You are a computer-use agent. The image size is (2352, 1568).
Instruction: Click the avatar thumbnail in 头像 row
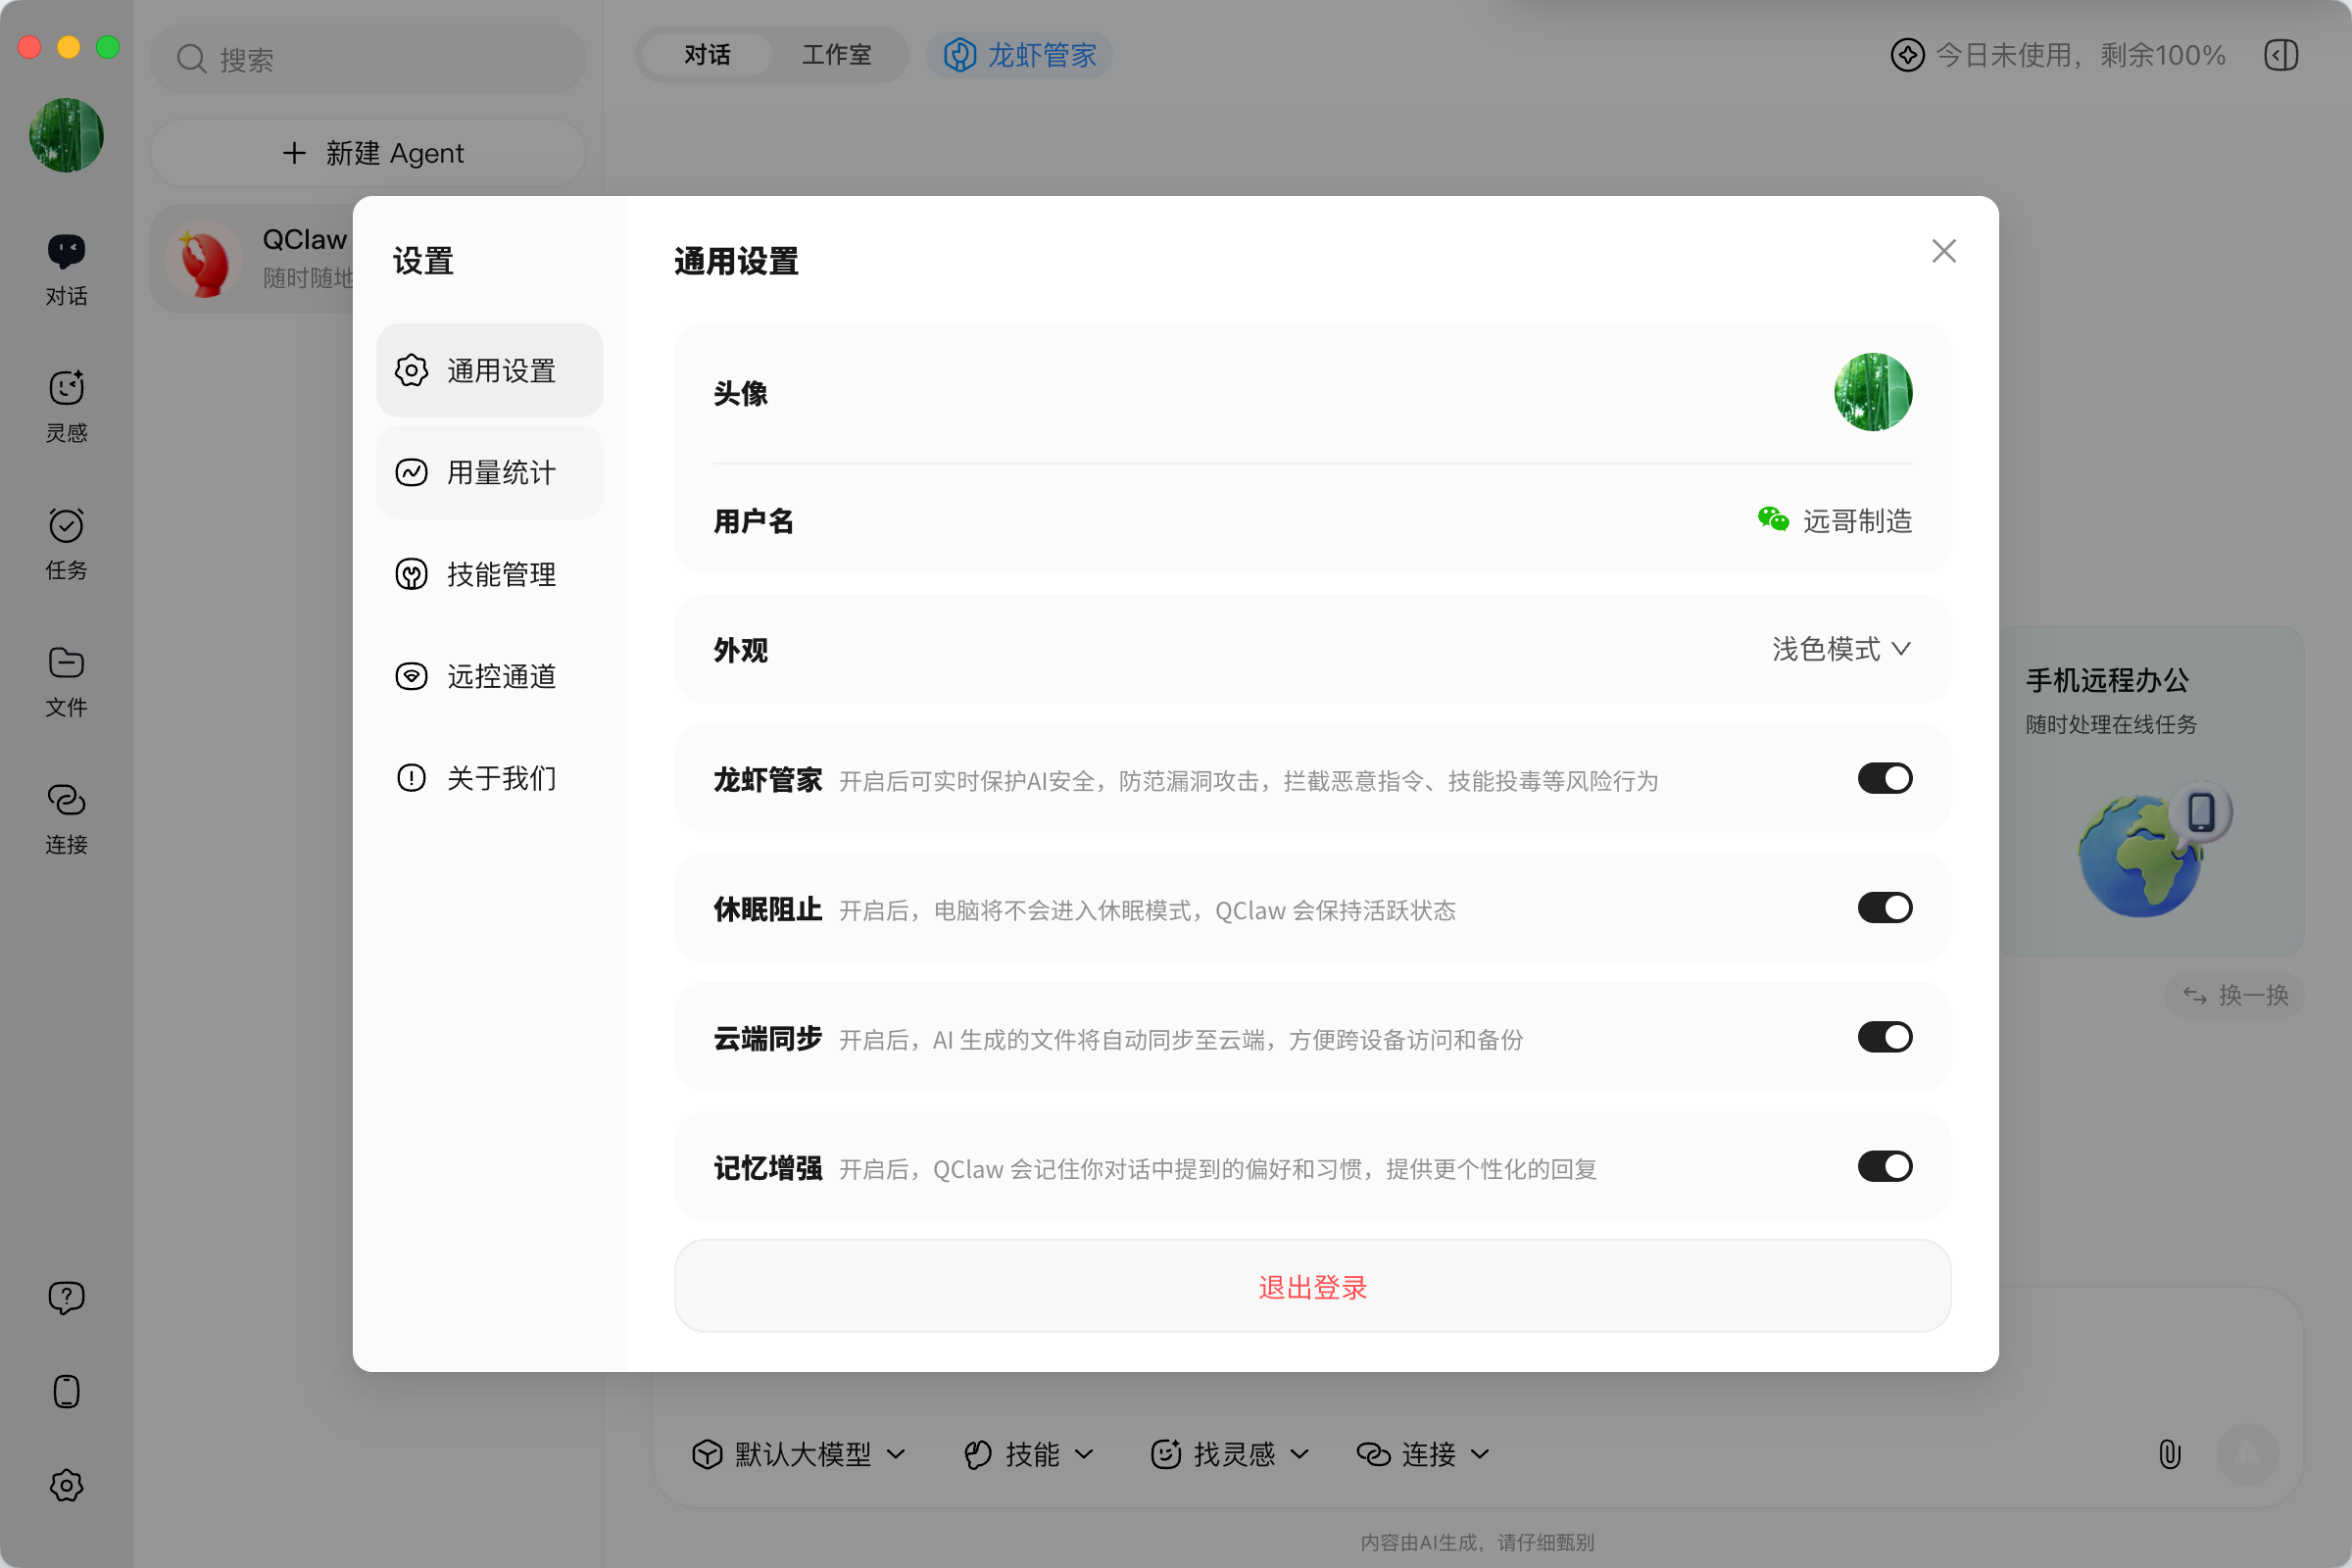point(1872,392)
